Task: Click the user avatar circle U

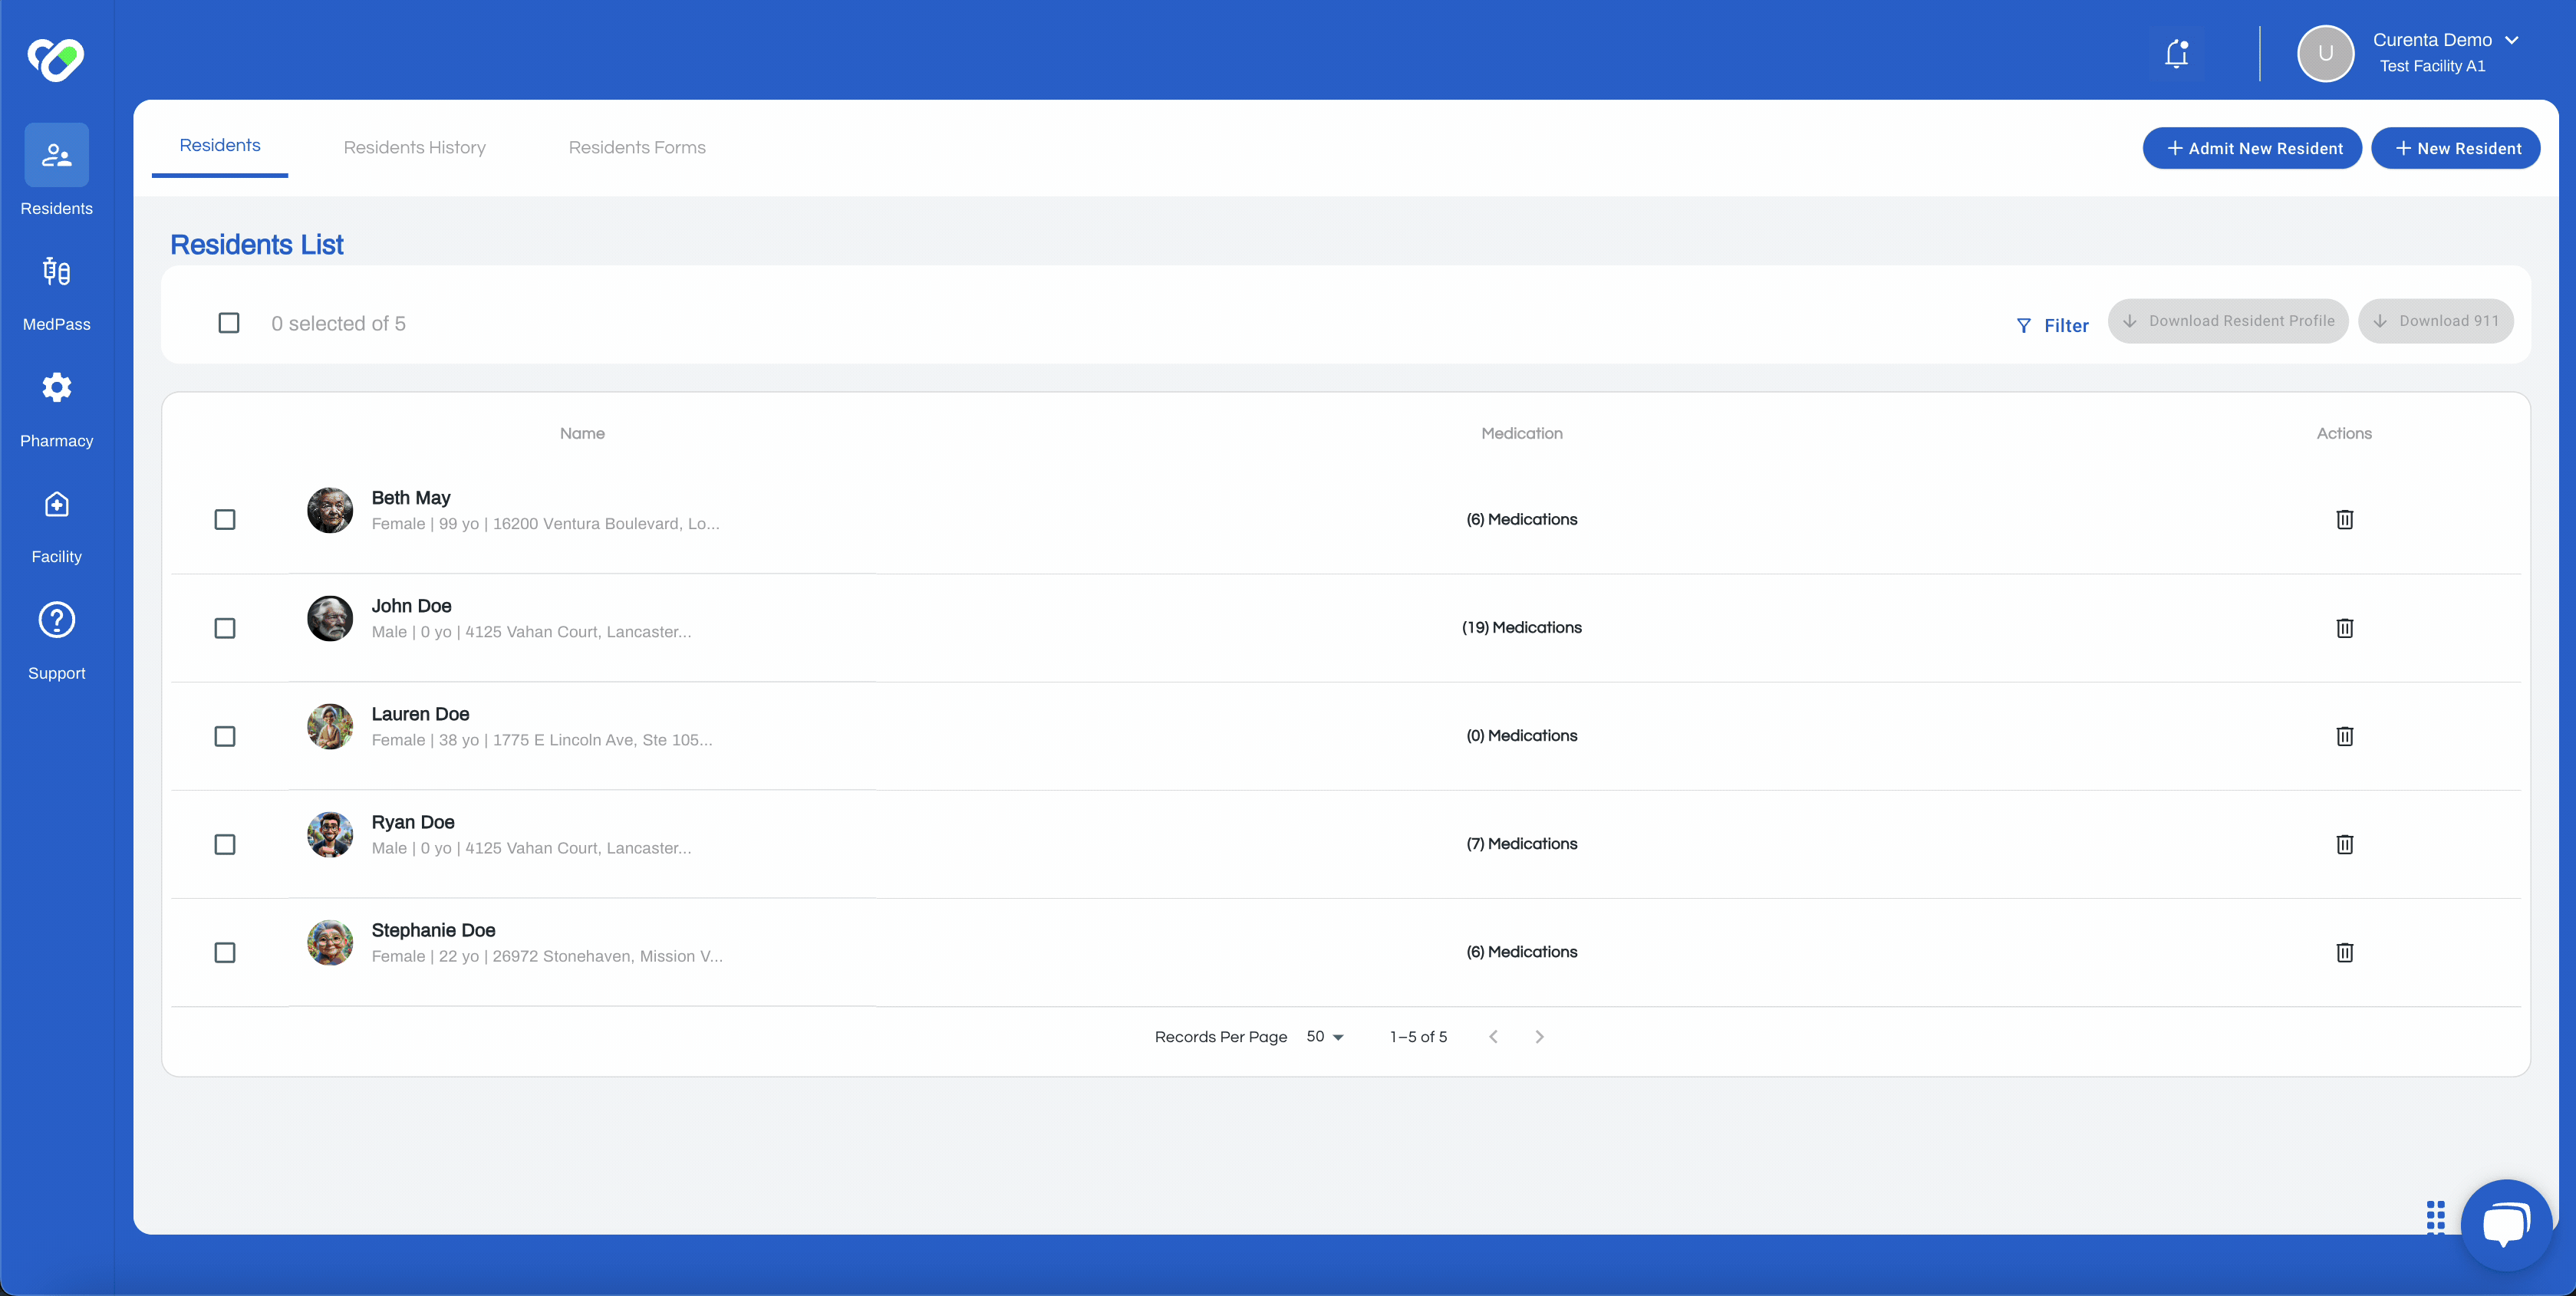Action: pos(2325,53)
